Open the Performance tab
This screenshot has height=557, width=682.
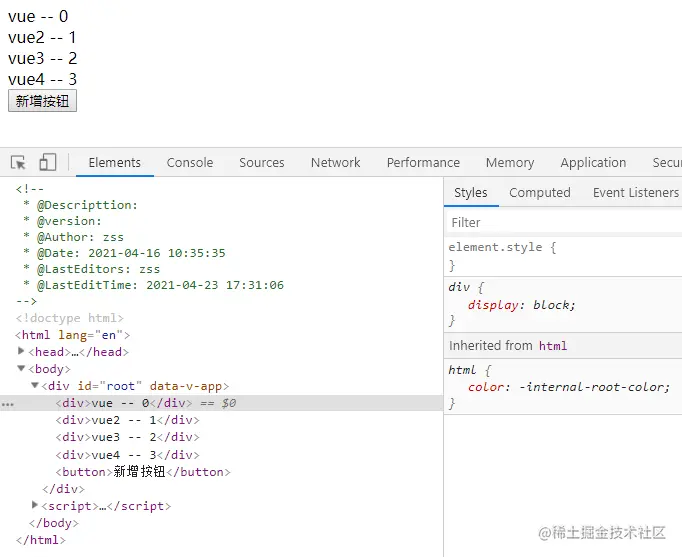(x=423, y=163)
